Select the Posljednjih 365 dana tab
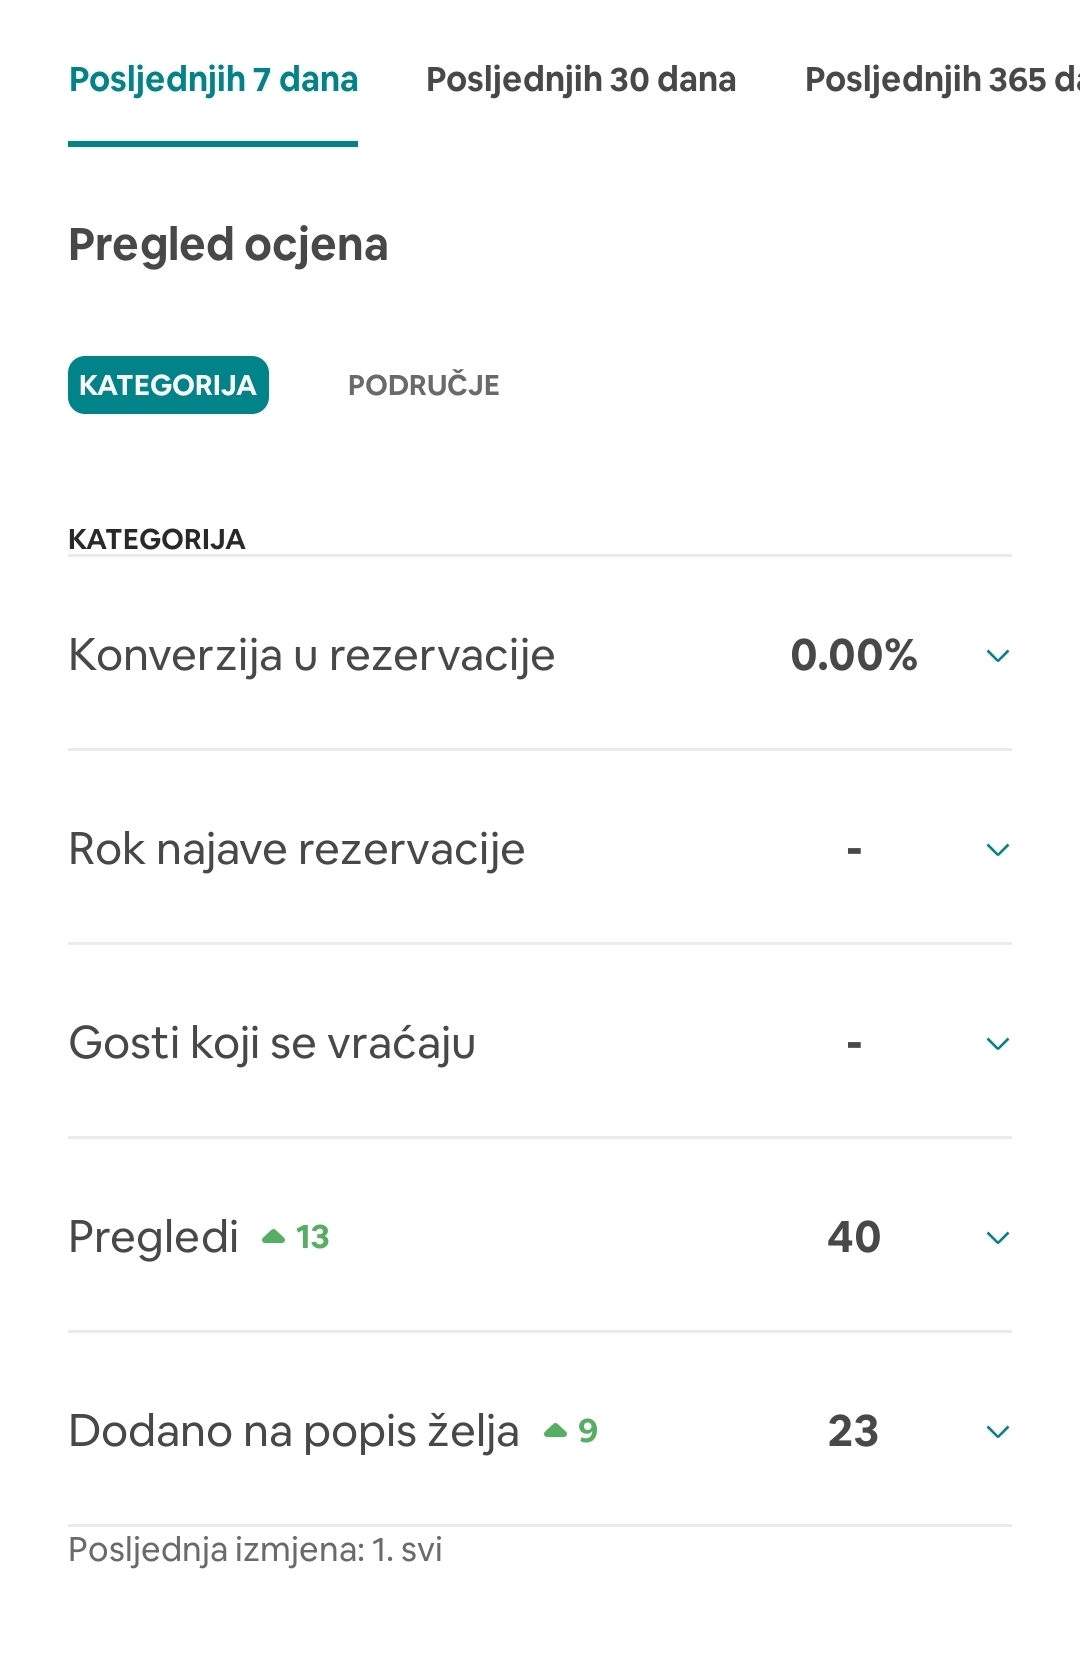Screen dimensions: 1080x1656 point(942,79)
